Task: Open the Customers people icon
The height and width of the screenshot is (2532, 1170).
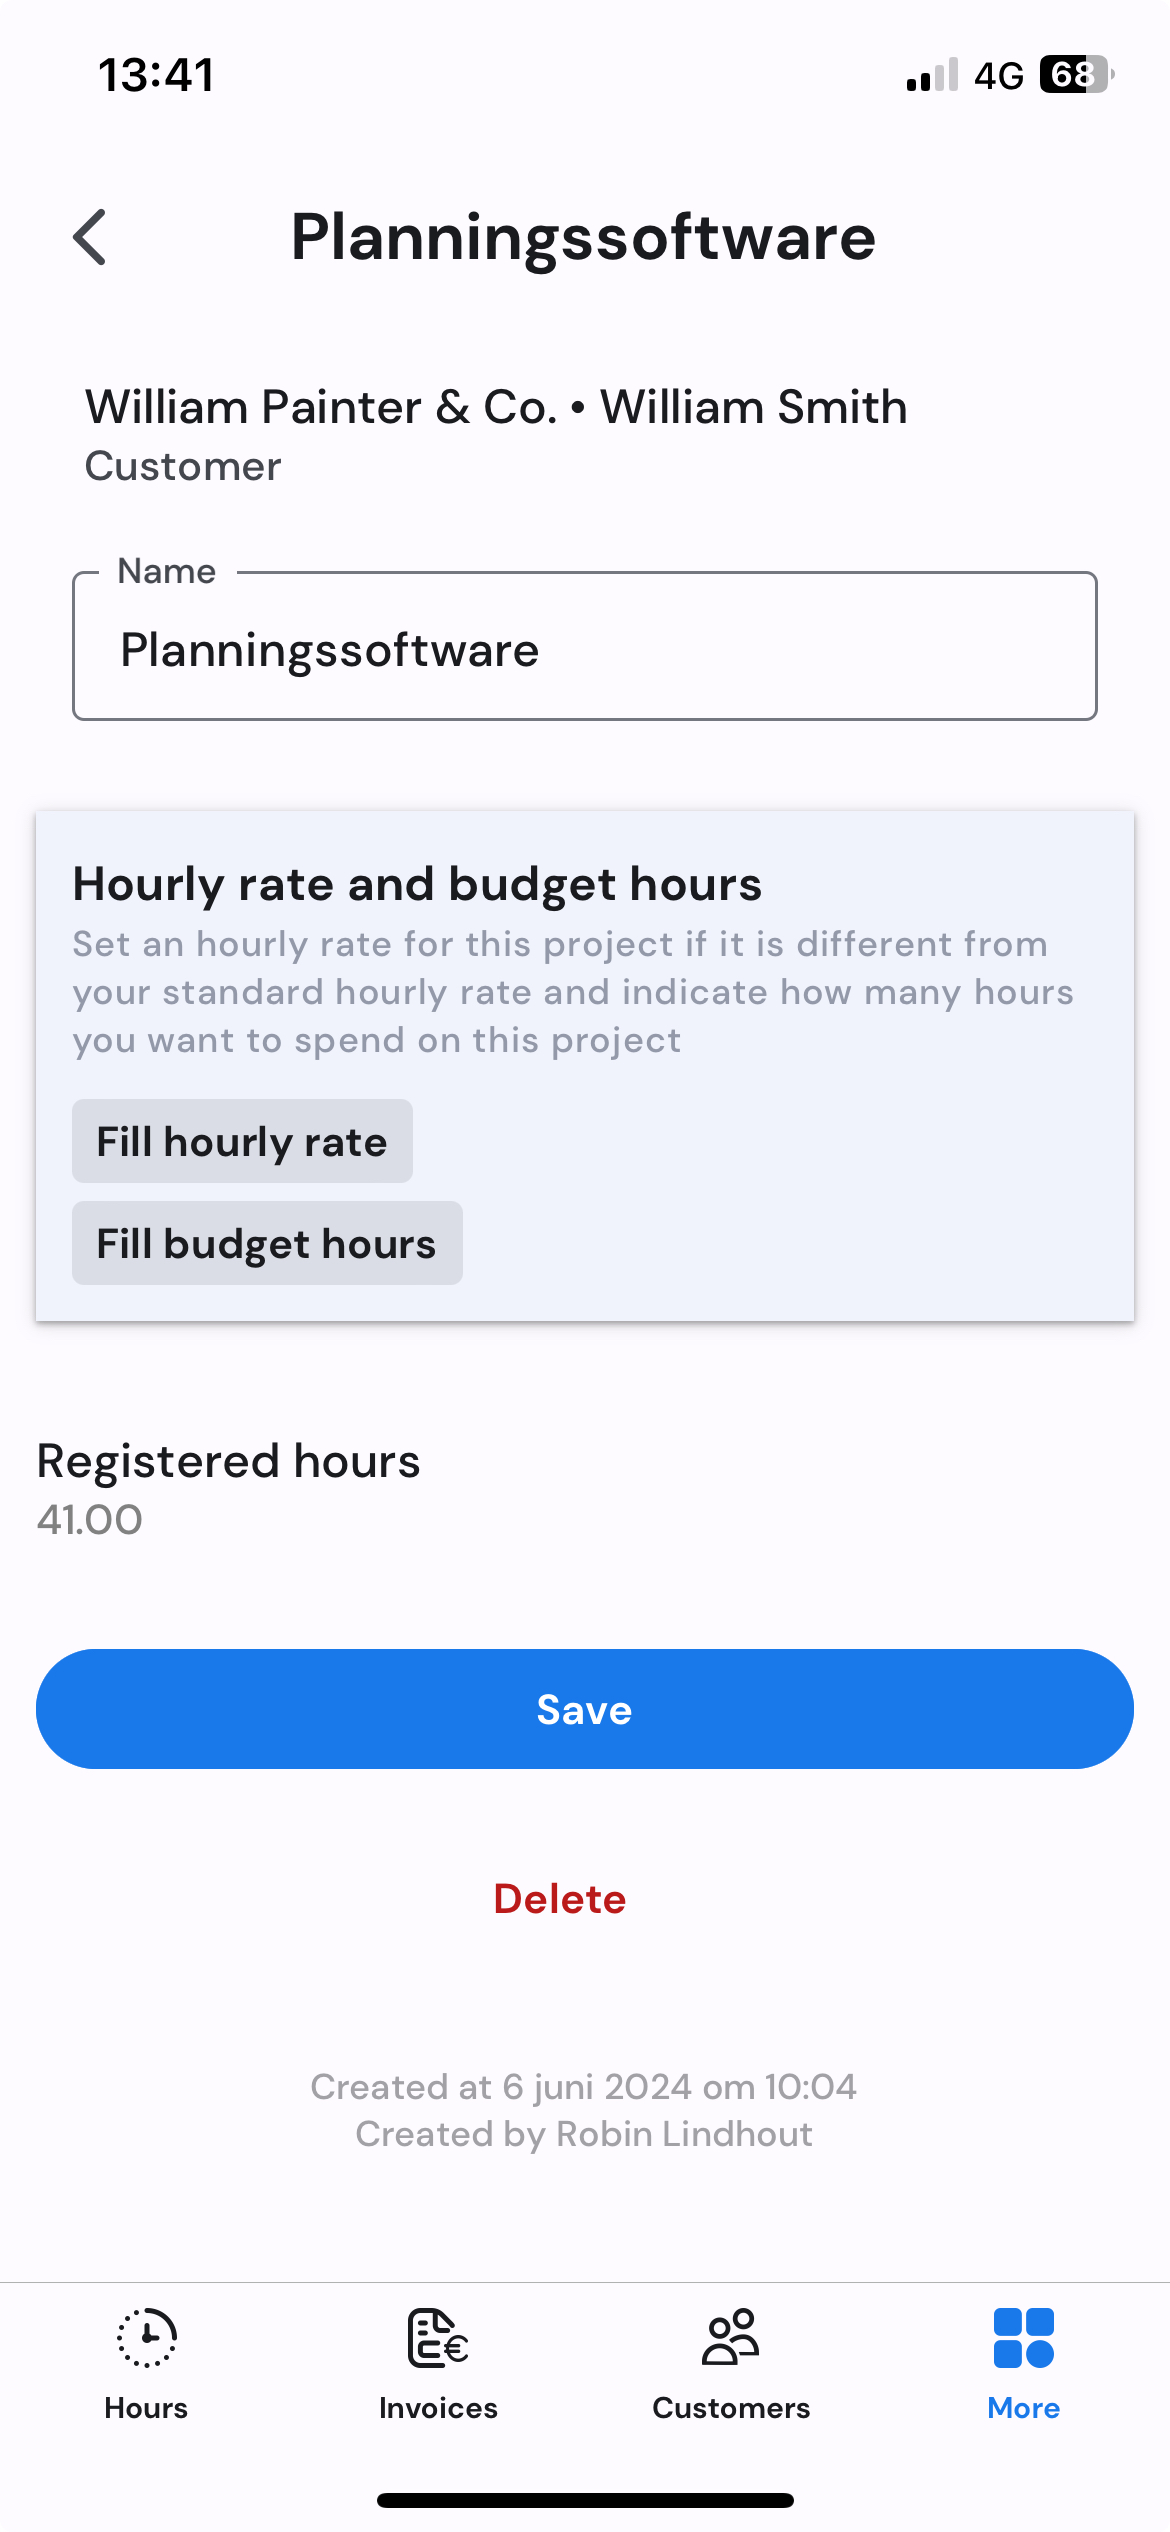Action: (x=731, y=2337)
